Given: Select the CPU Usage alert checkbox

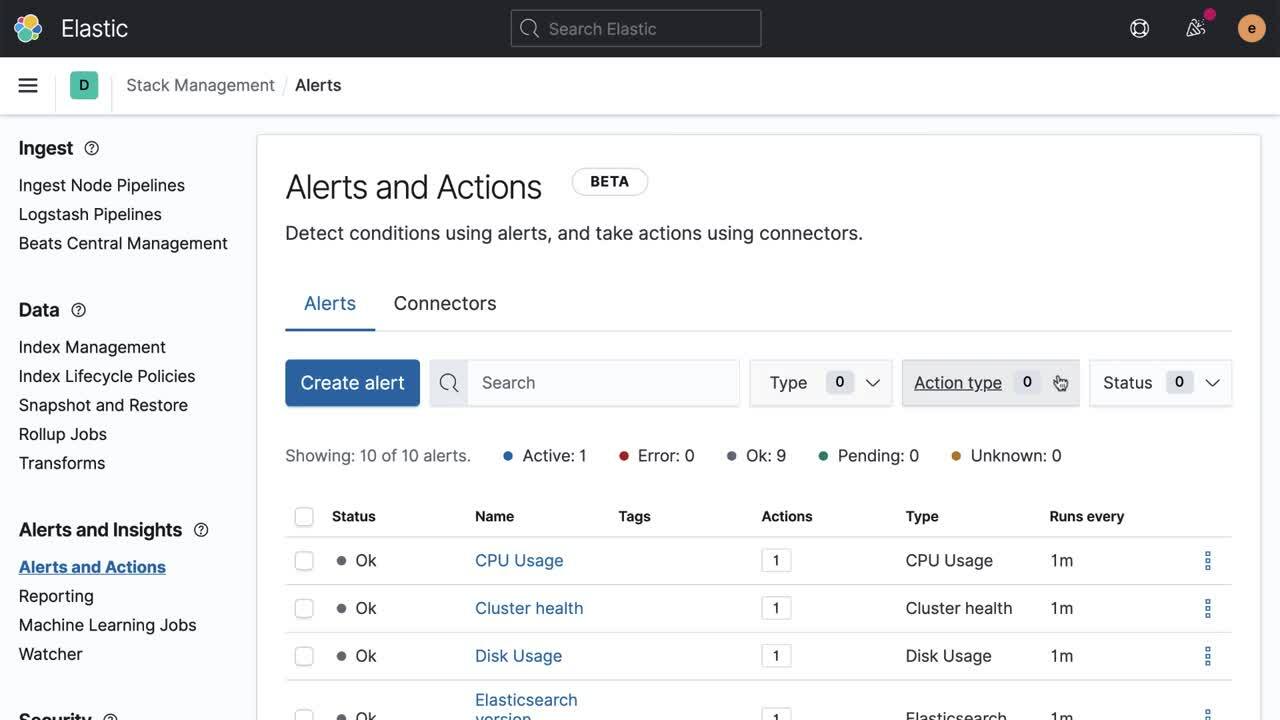Looking at the screenshot, I should click(304, 561).
